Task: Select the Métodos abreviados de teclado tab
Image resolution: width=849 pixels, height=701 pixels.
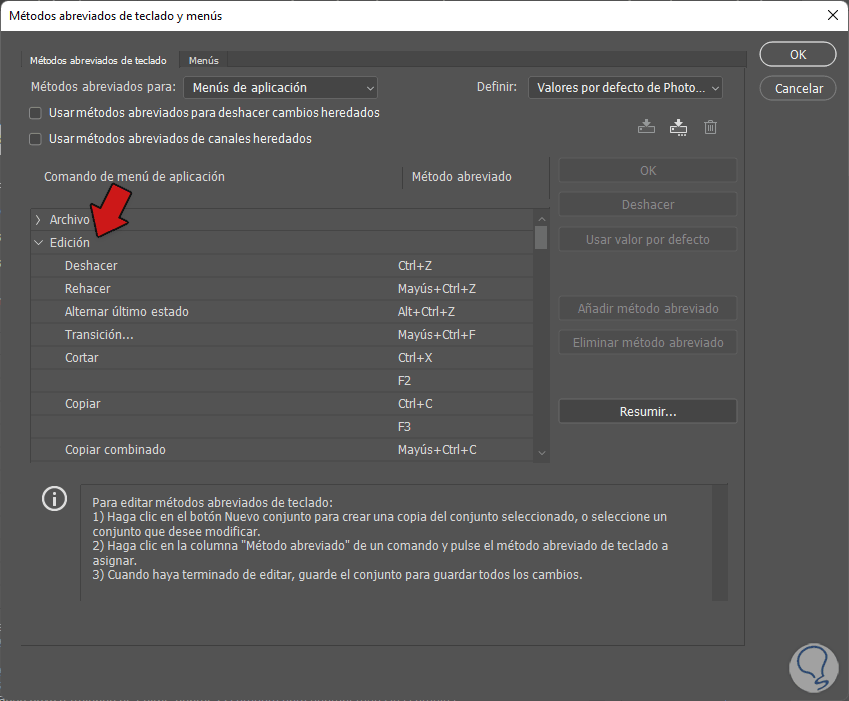Action: 98,61
